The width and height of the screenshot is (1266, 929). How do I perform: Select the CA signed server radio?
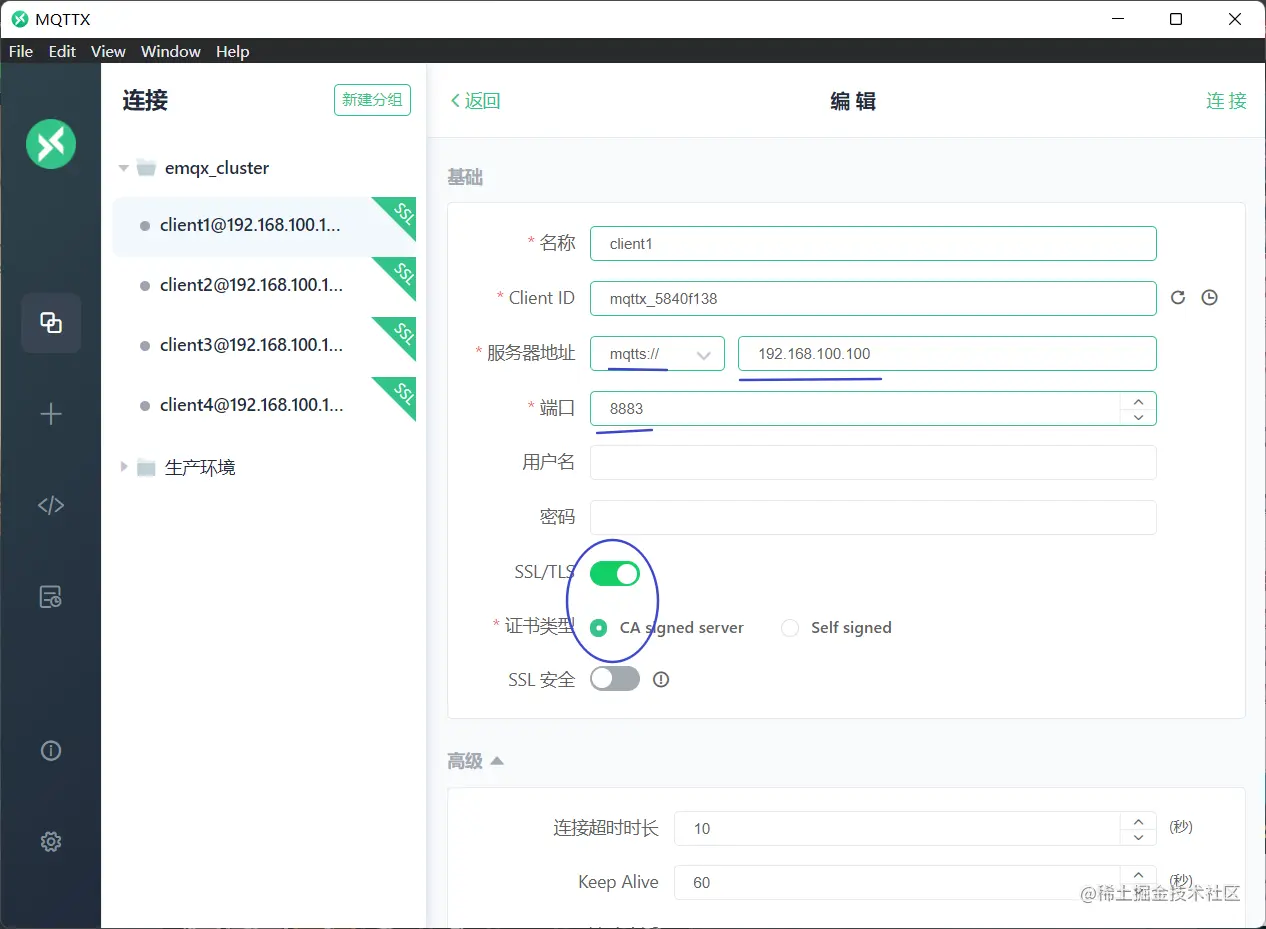[x=599, y=628]
